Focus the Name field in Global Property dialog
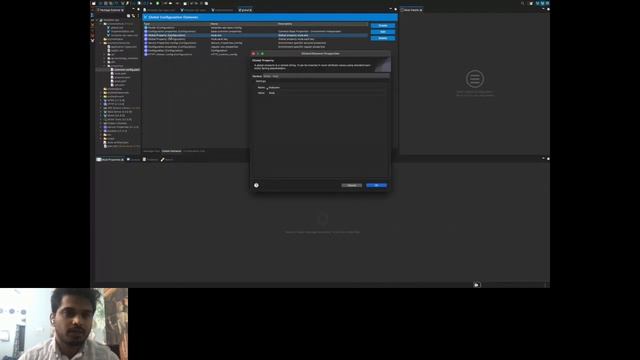This screenshot has height=360, width=640. (326, 87)
